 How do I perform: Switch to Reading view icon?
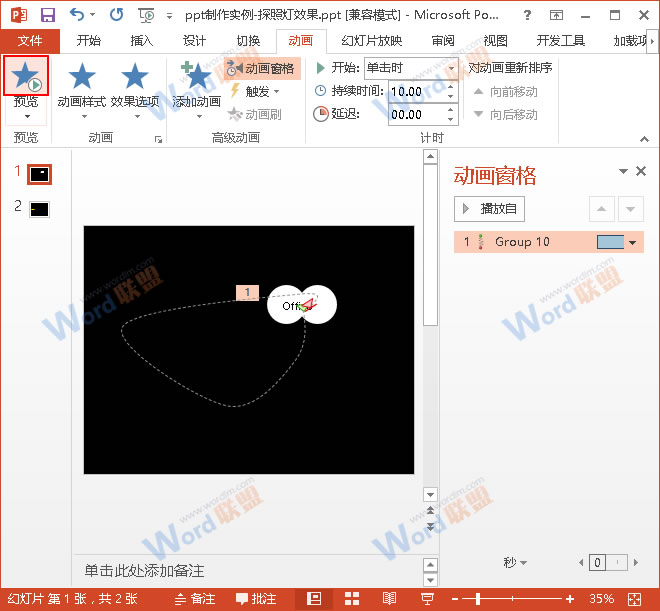[389, 598]
